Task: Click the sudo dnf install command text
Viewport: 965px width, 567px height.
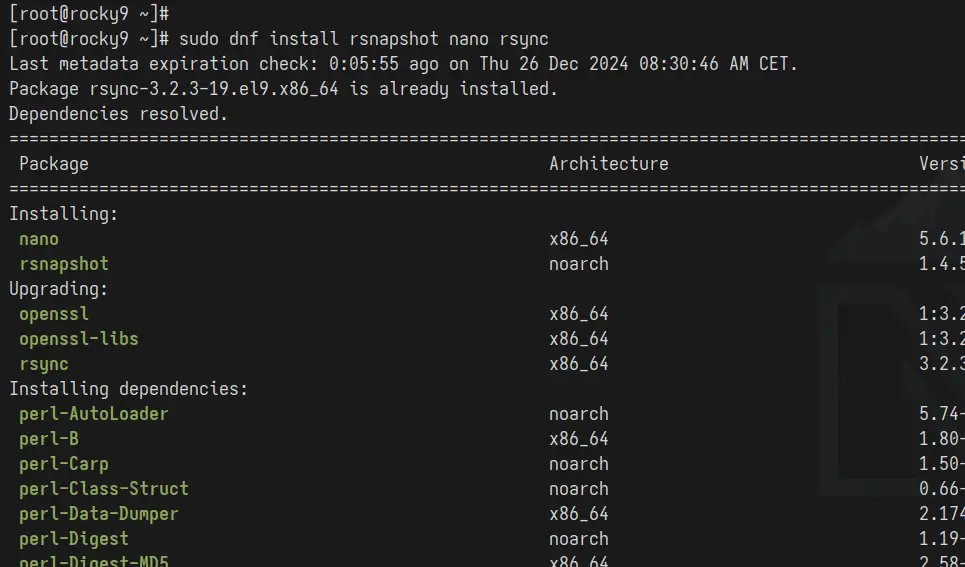Action: (x=364, y=39)
